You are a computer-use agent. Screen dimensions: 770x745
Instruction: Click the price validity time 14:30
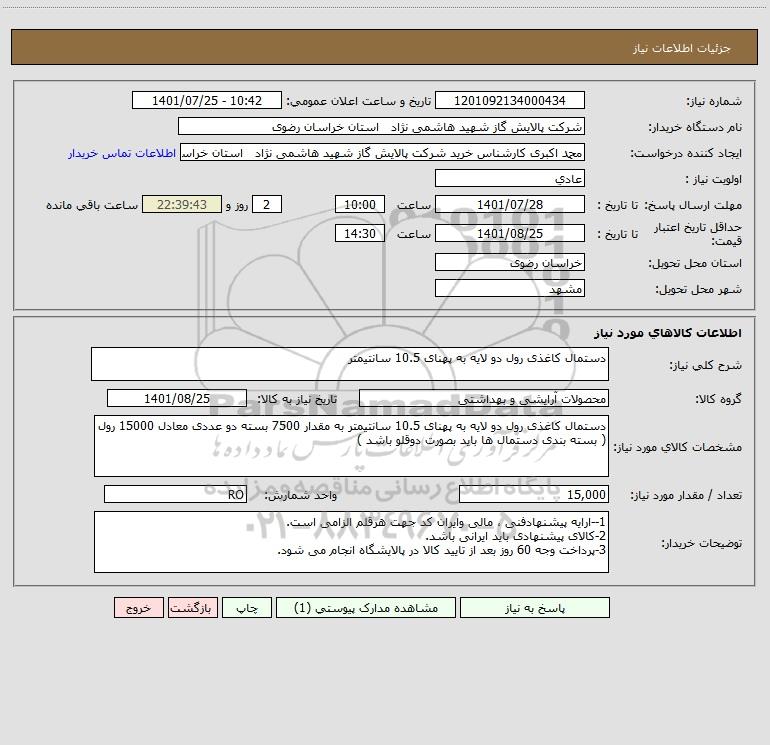click(359, 233)
